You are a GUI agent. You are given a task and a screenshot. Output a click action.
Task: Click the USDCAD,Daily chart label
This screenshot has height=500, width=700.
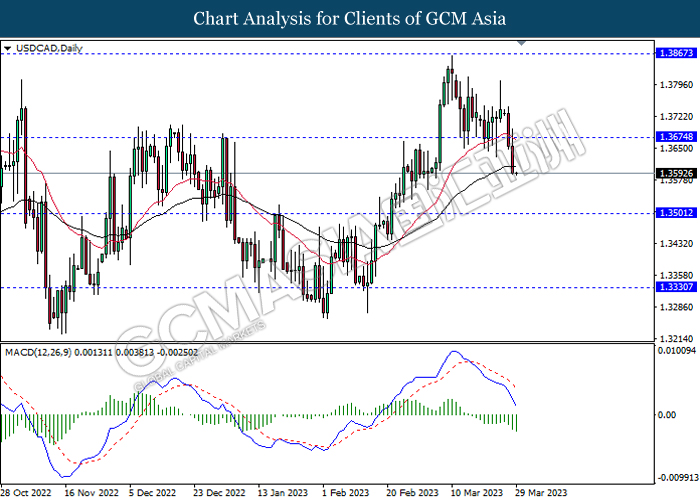click(x=49, y=48)
